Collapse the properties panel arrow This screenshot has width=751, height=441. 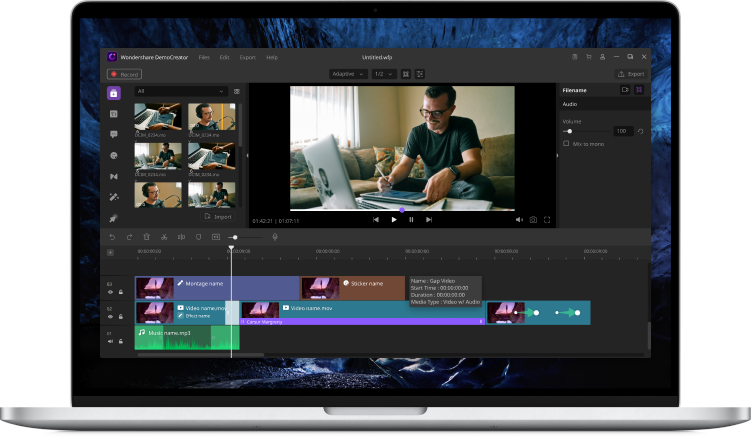click(557, 156)
